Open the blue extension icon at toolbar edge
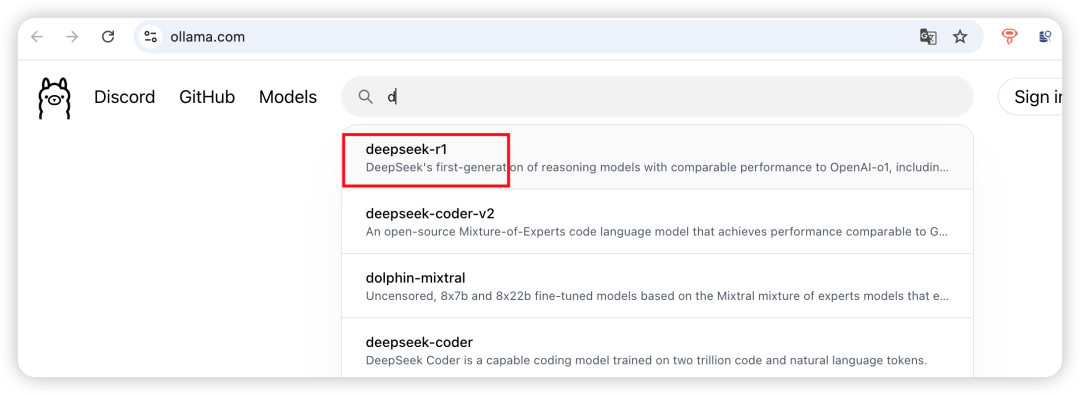 (x=1045, y=37)
